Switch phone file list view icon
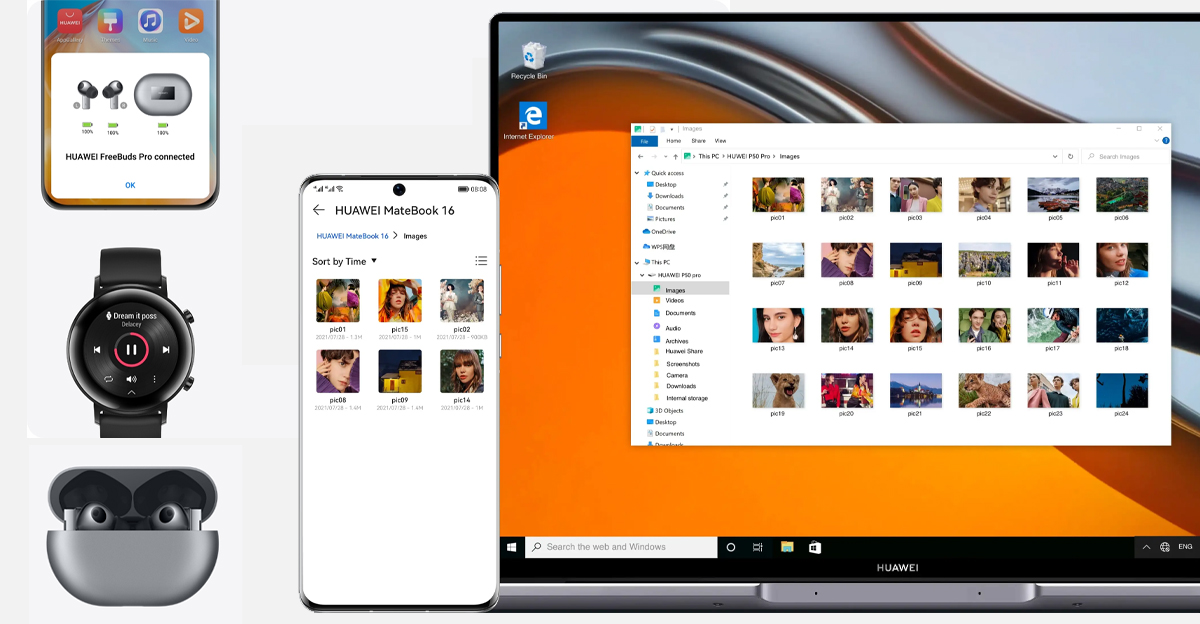The width and height of the screenshot is (1200, 624). click(x=481, y=261)
